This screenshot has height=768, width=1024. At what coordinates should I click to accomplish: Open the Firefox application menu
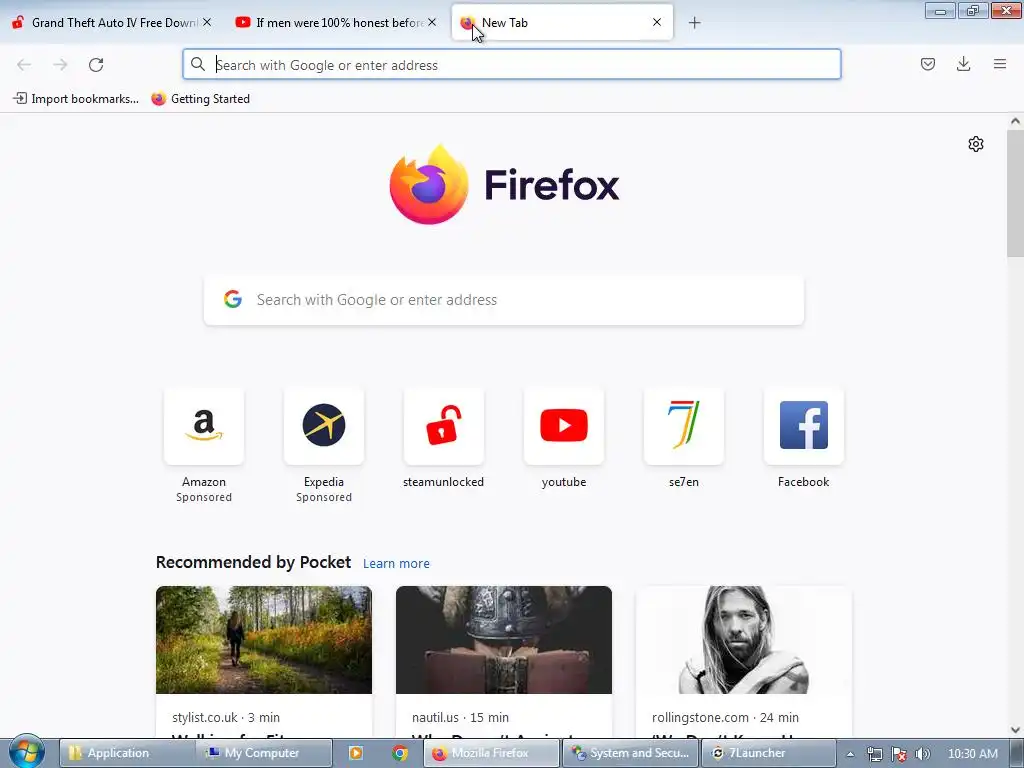[x=1000, y=64]
